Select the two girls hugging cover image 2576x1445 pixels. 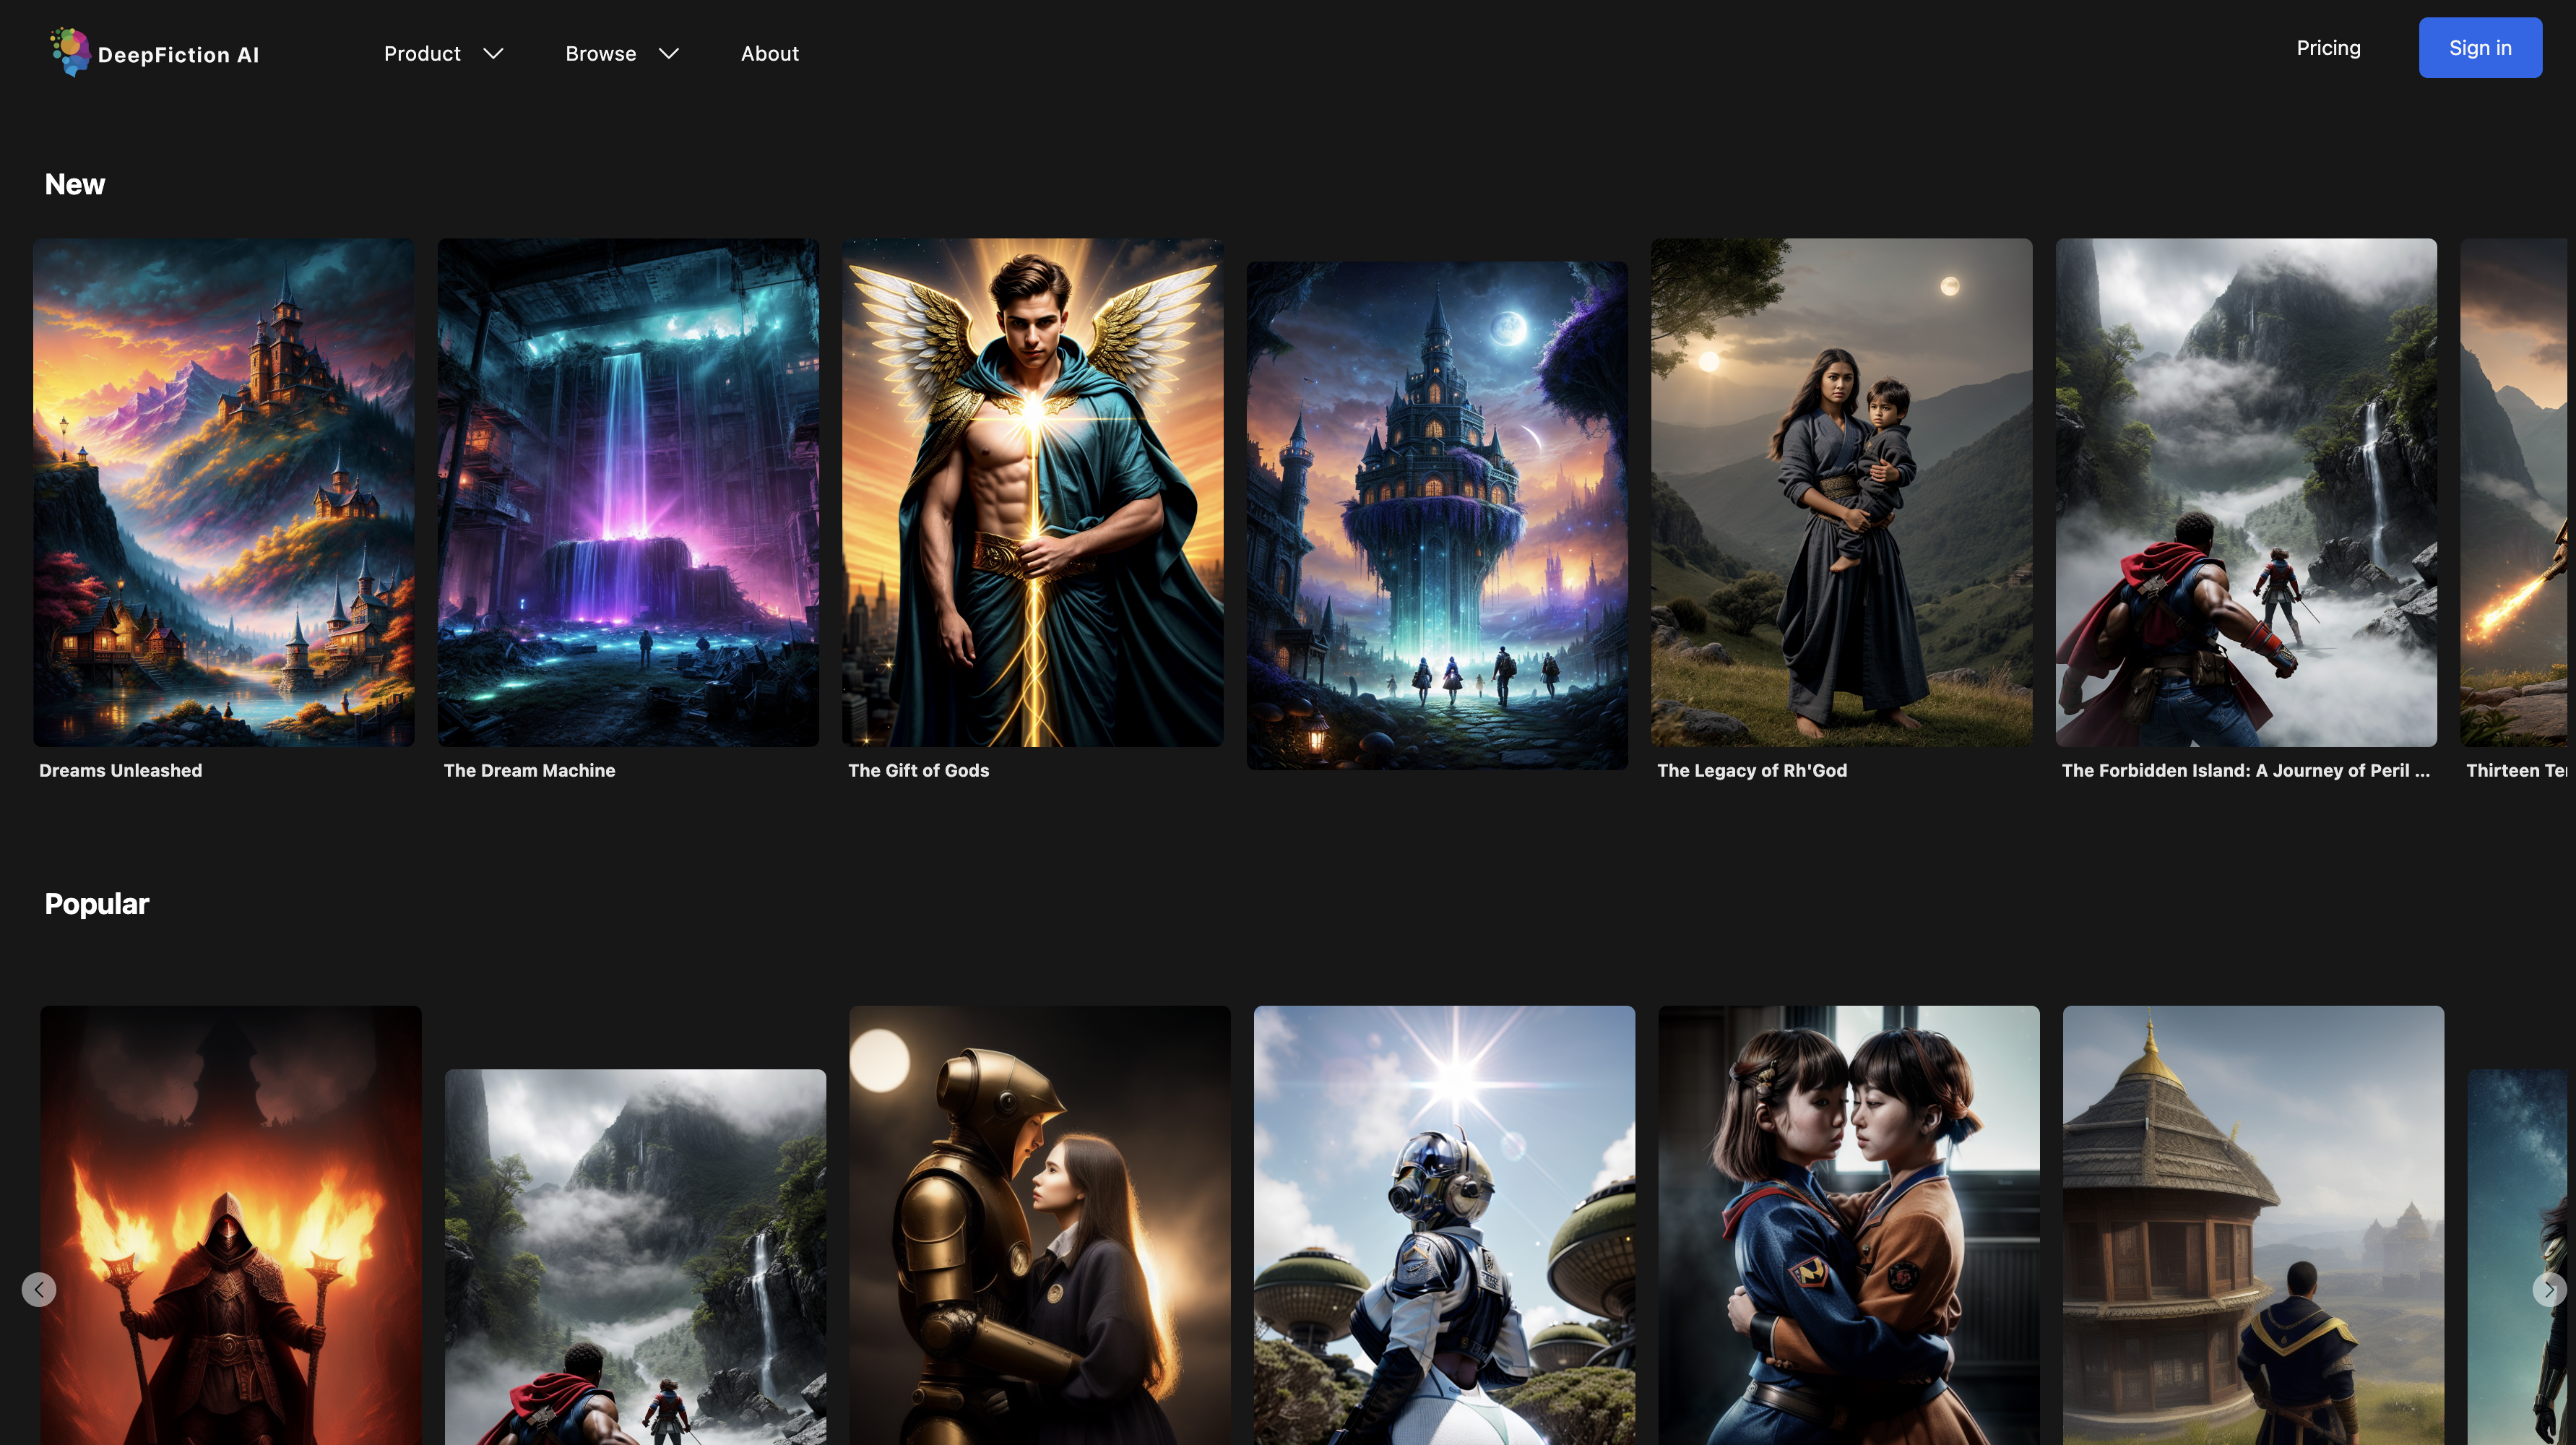click(x=1848, y=1225)
